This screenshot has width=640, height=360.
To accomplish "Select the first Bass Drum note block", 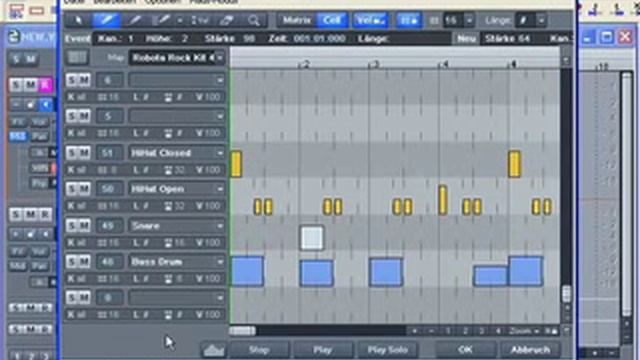I will pyautogui.click(x=247, y=271).
